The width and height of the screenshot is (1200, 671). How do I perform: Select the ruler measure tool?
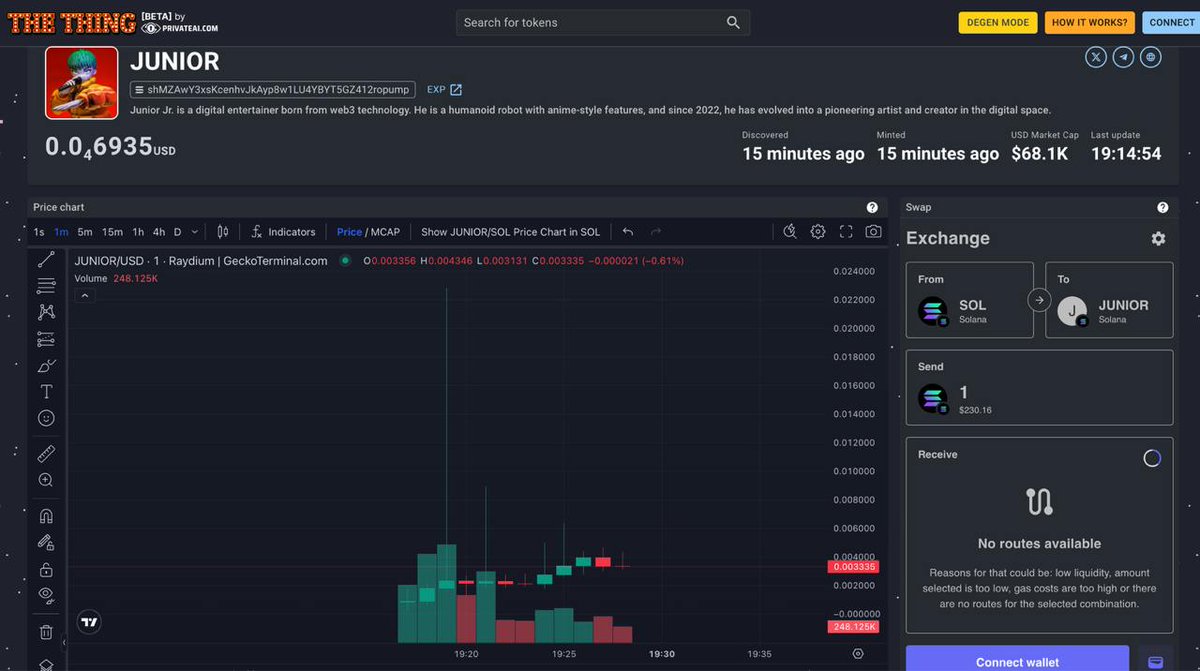(x=46, y=454)
